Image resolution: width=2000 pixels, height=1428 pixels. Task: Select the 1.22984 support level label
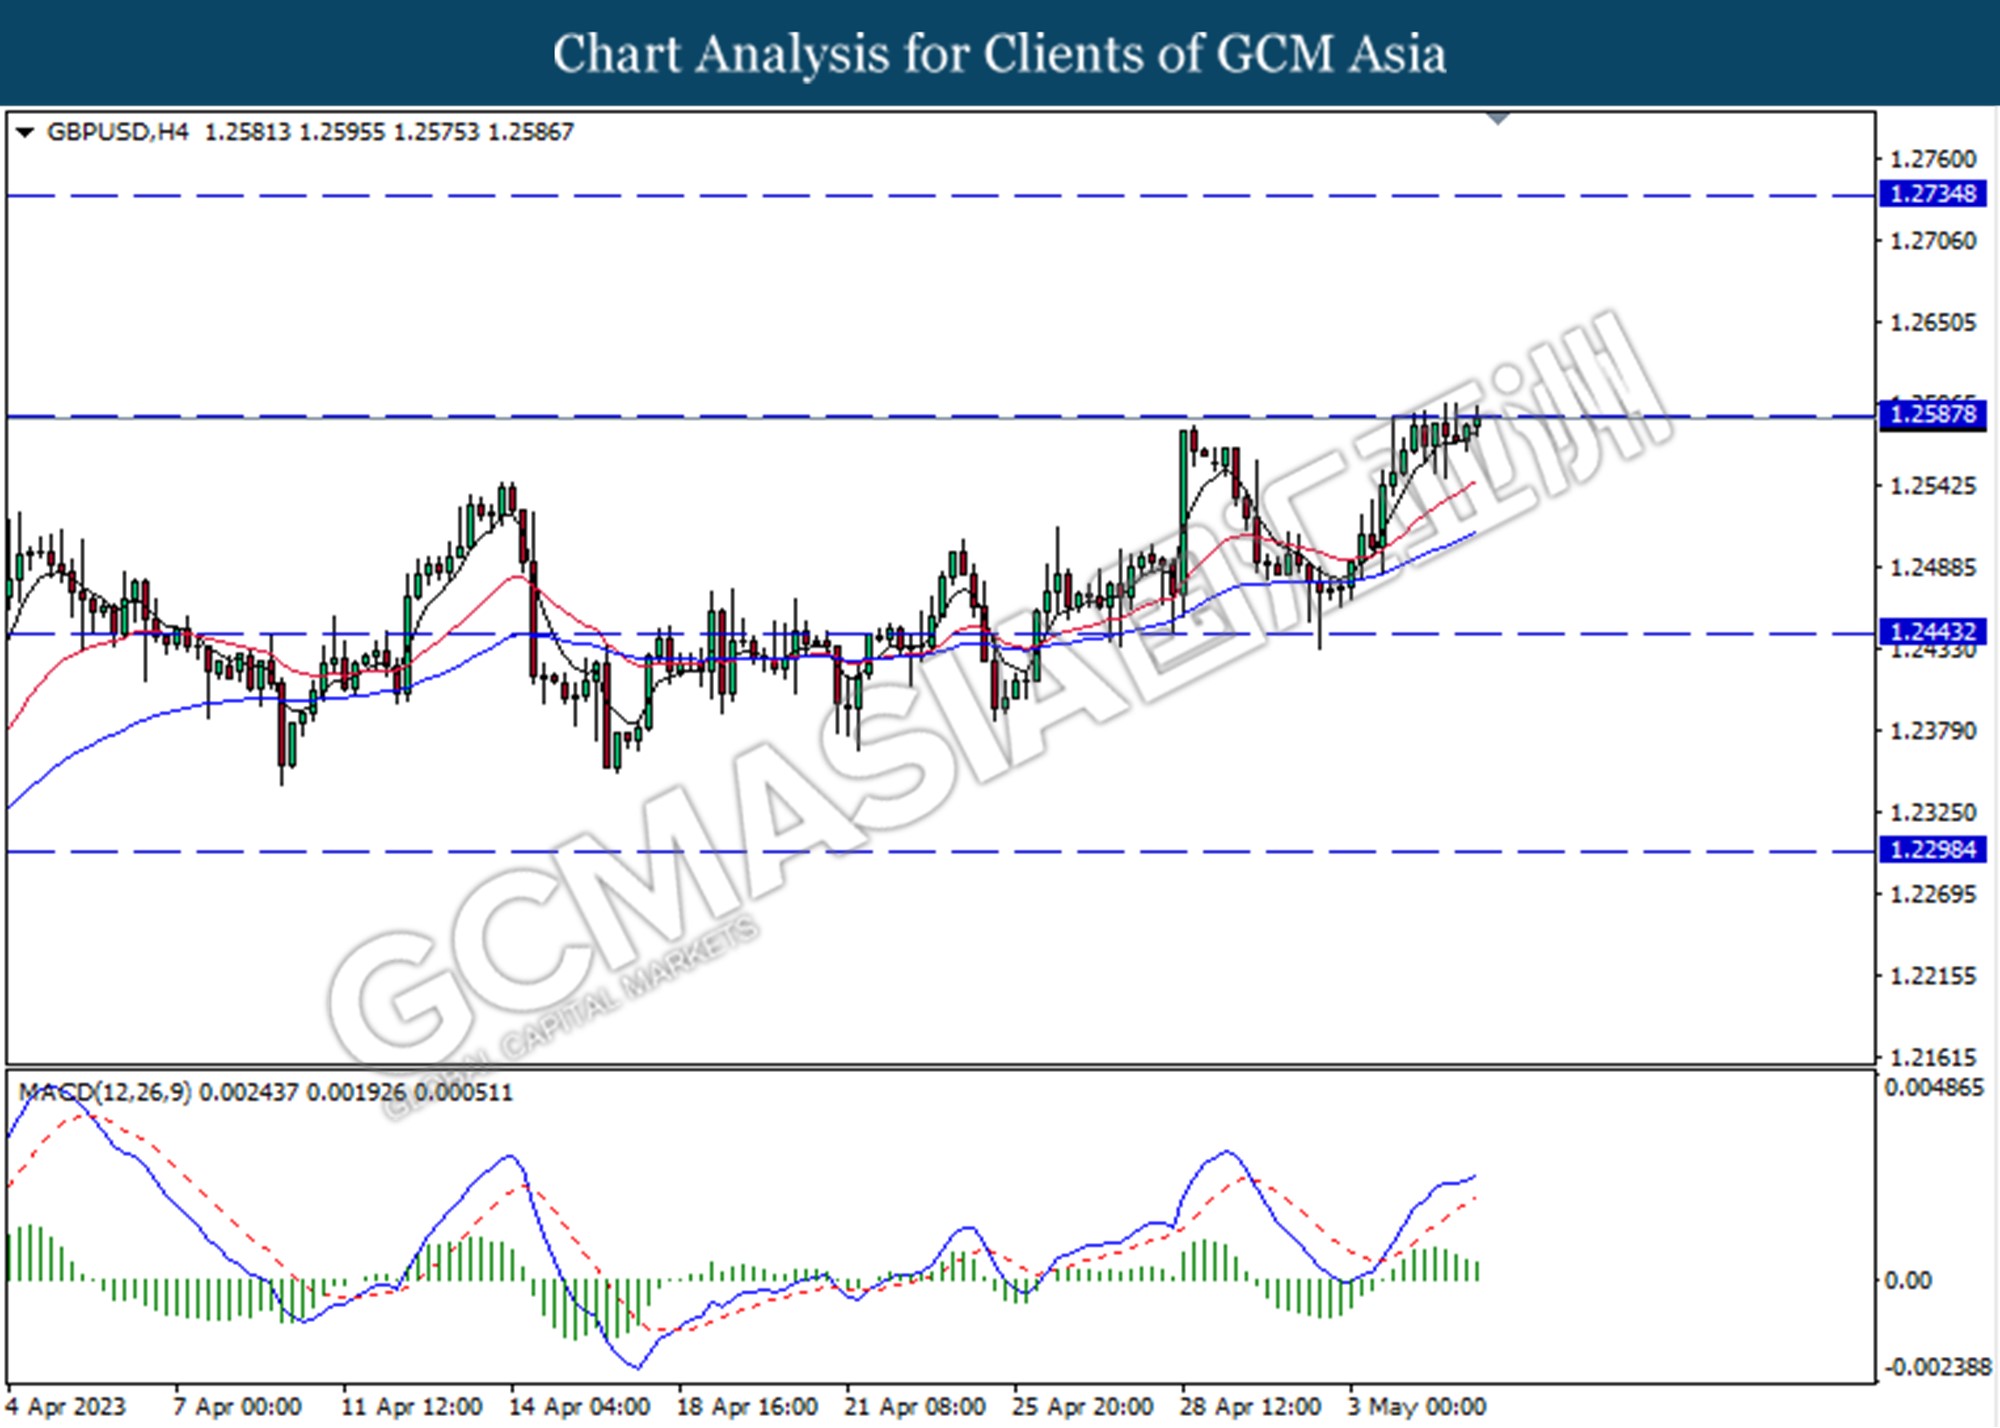1932,850
